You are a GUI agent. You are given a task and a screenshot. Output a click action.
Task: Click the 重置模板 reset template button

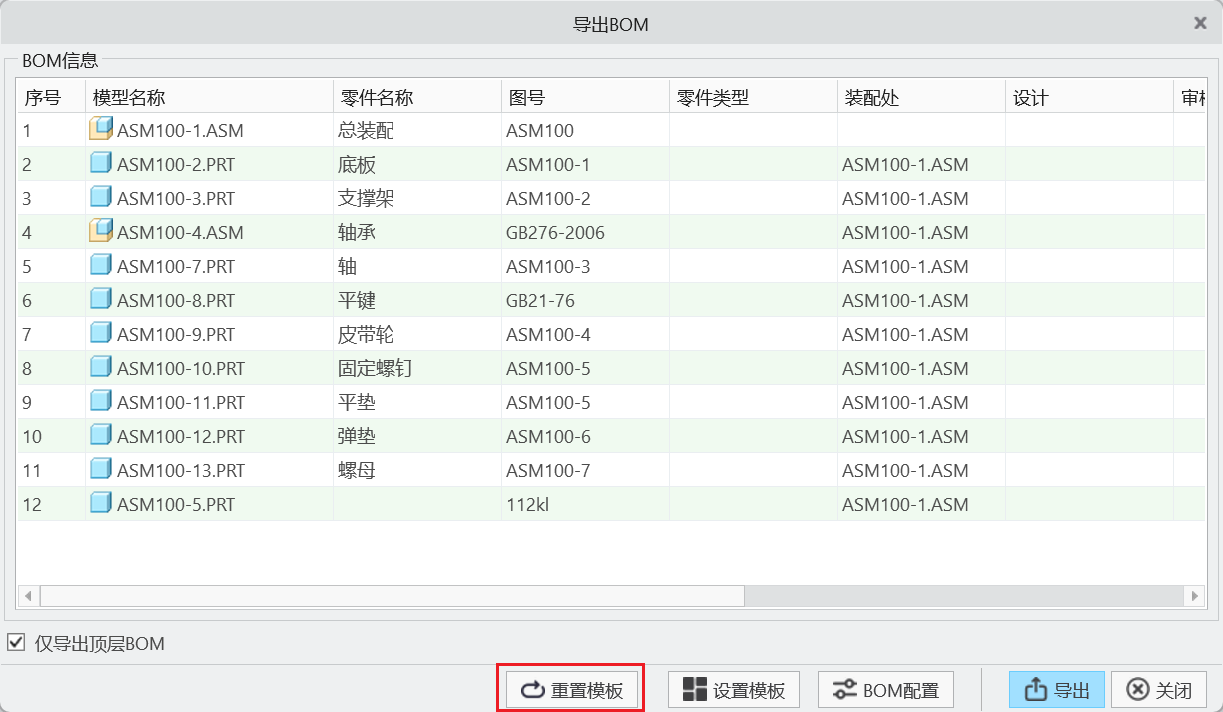(x=571, y=690)
